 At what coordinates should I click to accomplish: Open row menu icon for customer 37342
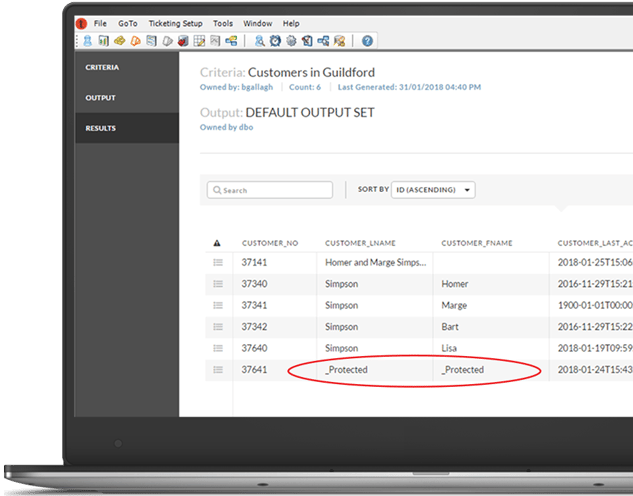[218, 327]
